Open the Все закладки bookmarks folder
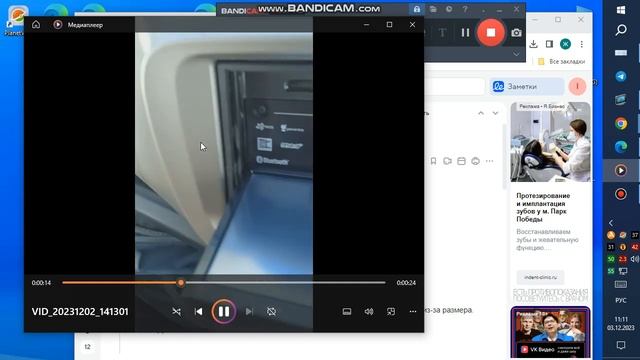640x360 pixels. click(562, 61)
